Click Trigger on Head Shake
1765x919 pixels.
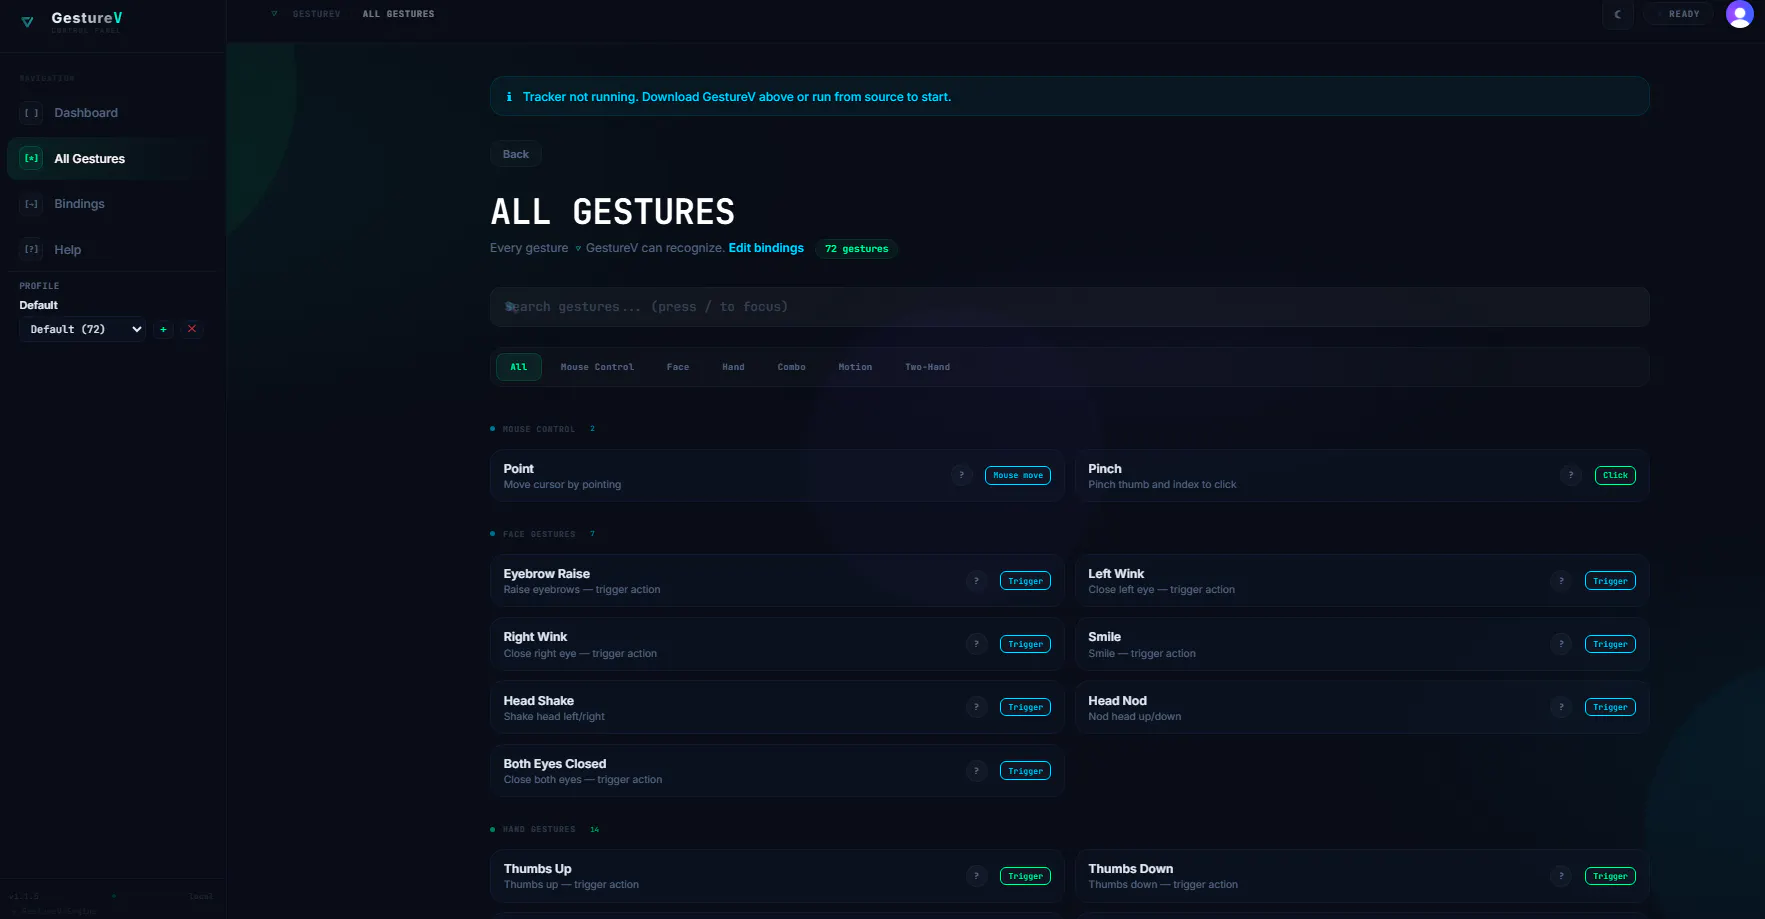click(x=1025, y=707)
